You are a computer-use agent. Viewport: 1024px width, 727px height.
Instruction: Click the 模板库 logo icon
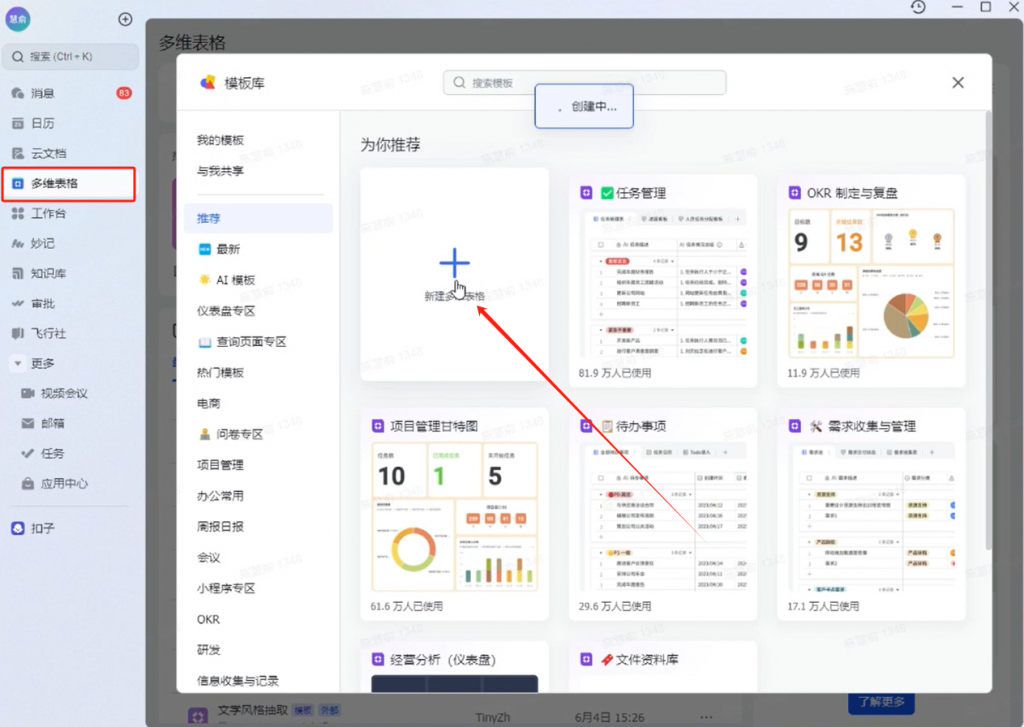208,83
